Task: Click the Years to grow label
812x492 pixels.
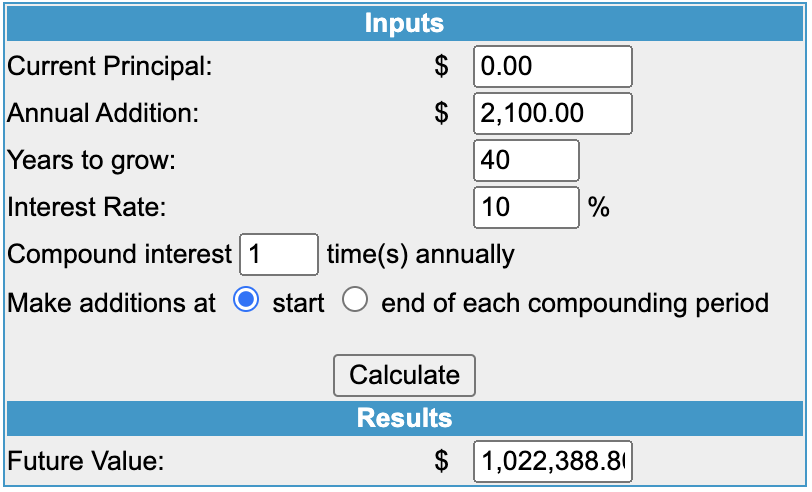Action: click(x=92, y=161)
